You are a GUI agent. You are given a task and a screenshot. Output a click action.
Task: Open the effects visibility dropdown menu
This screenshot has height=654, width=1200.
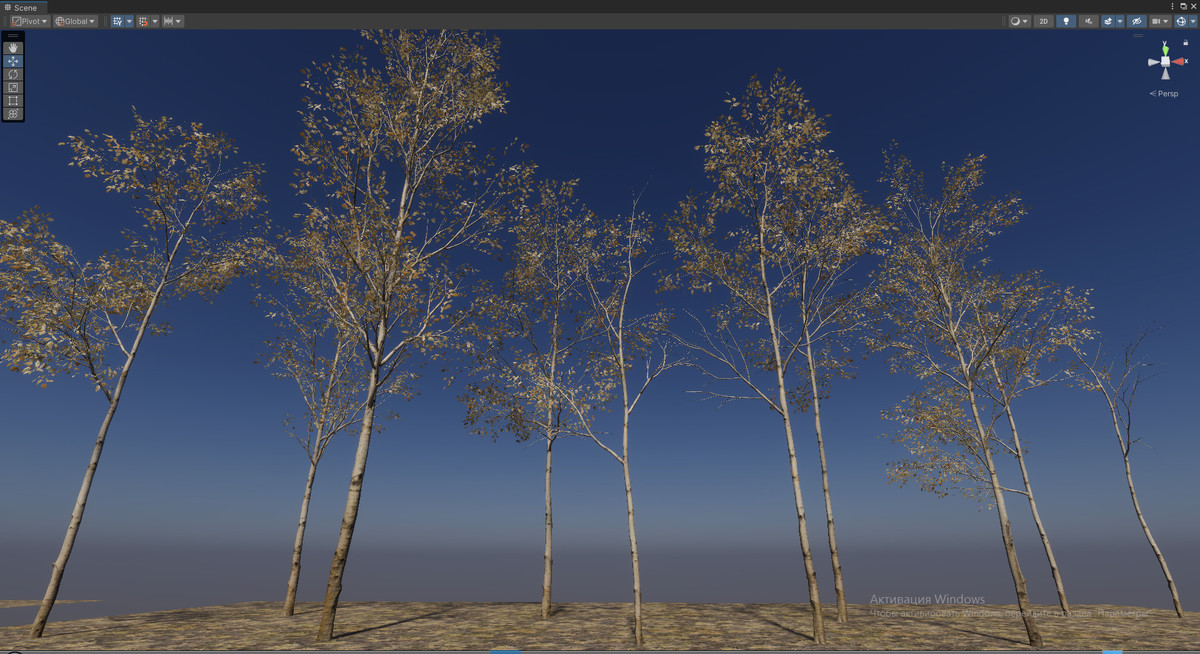1119,21
